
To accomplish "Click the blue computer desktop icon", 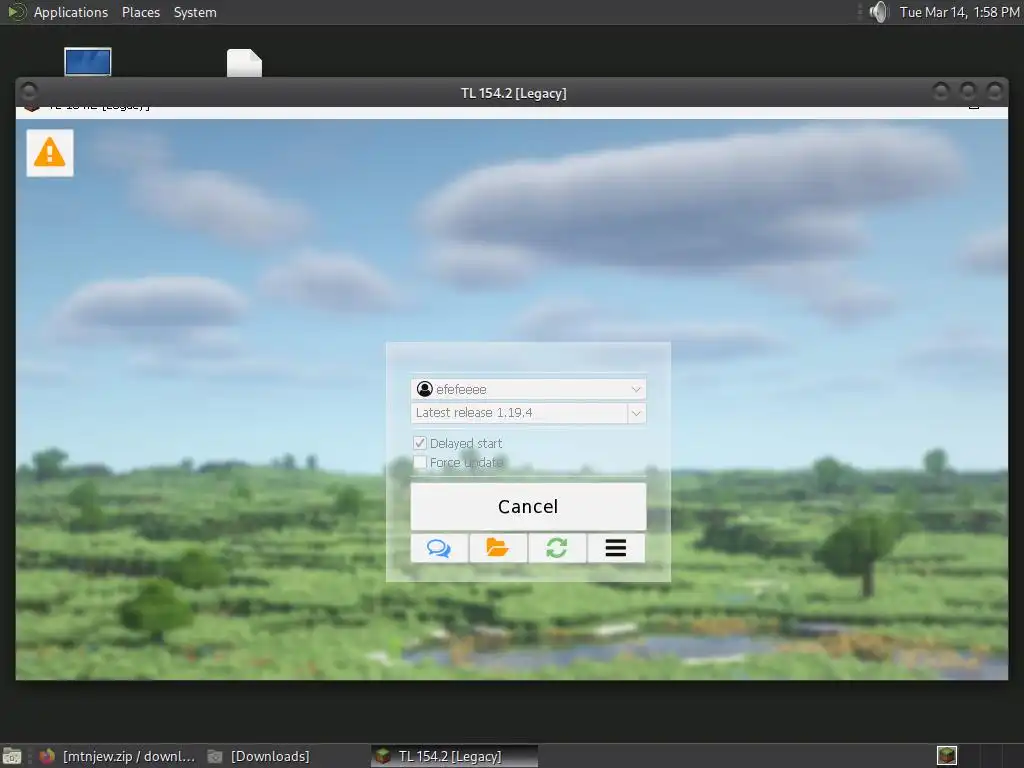I will coord(88,62).
